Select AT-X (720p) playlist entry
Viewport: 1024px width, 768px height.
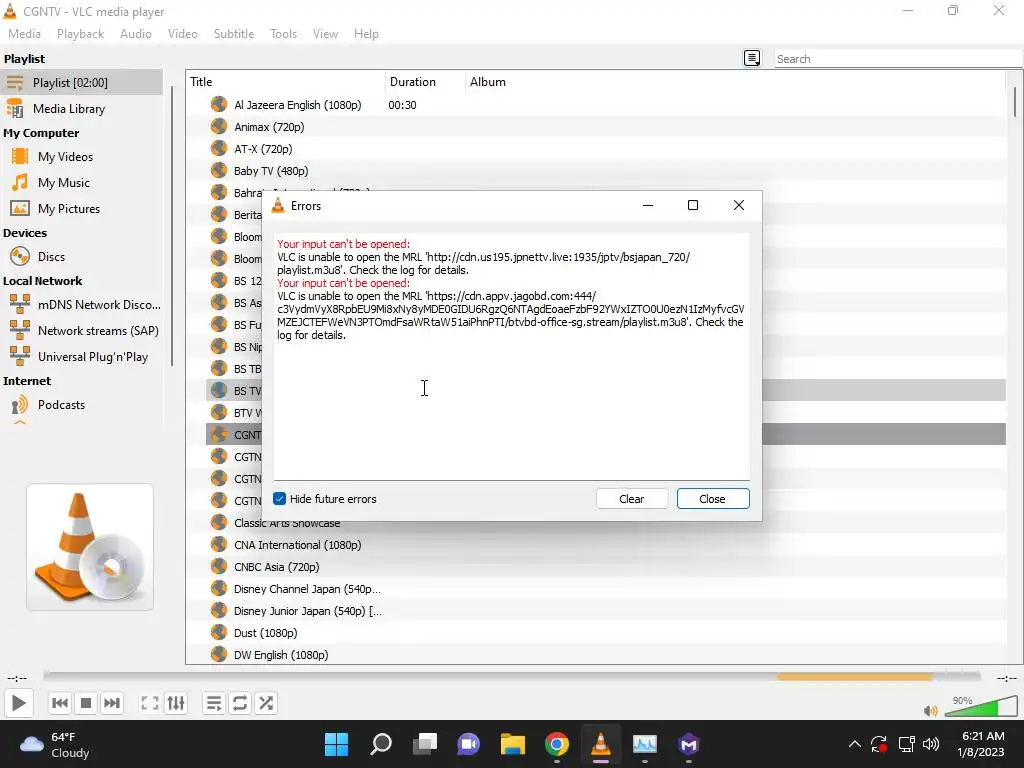click(605, 149)
